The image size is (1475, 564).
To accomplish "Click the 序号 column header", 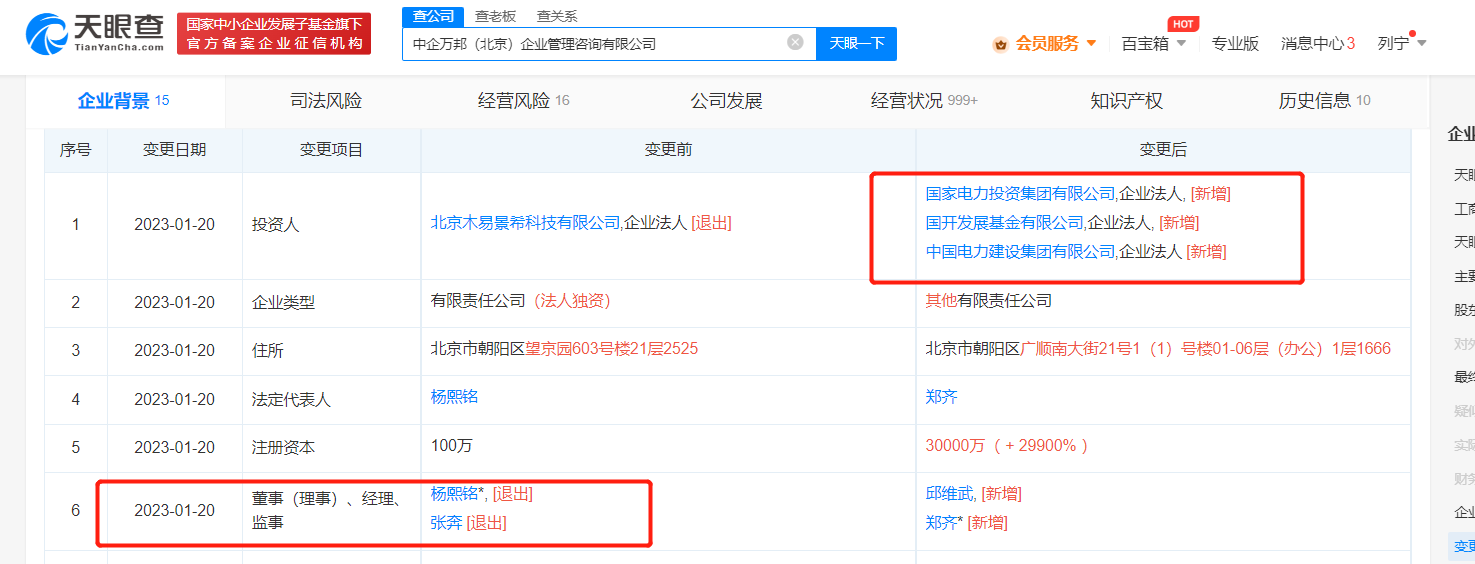I will point(75,150).
